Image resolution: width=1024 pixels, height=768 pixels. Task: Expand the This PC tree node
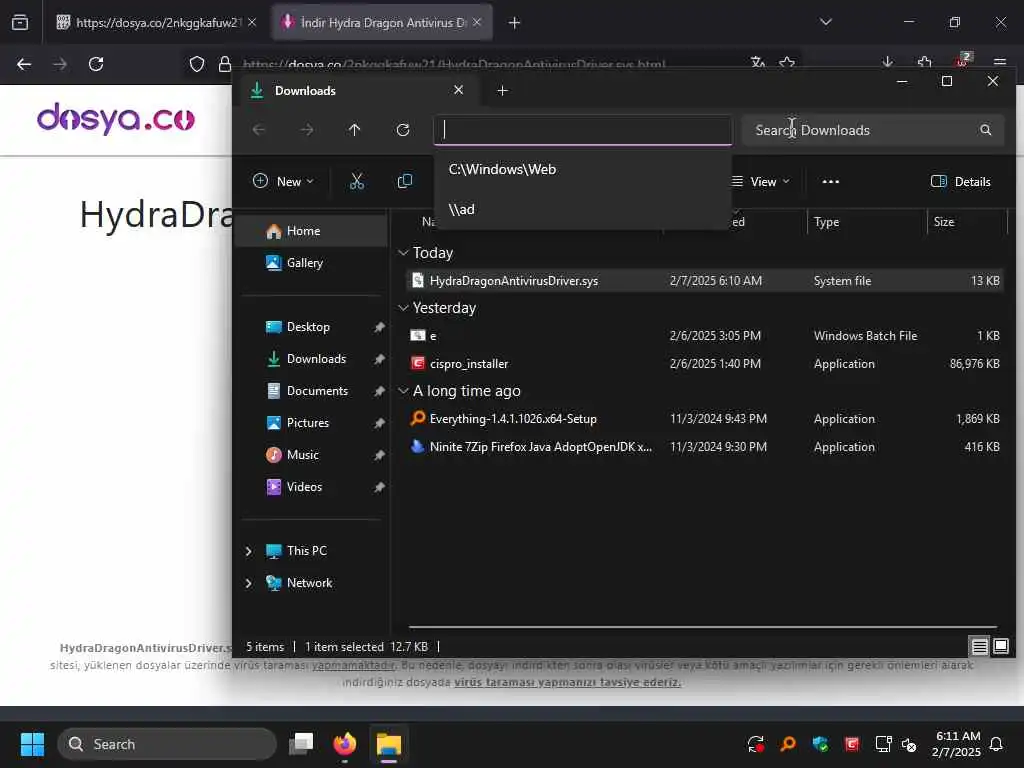point(249,551)
